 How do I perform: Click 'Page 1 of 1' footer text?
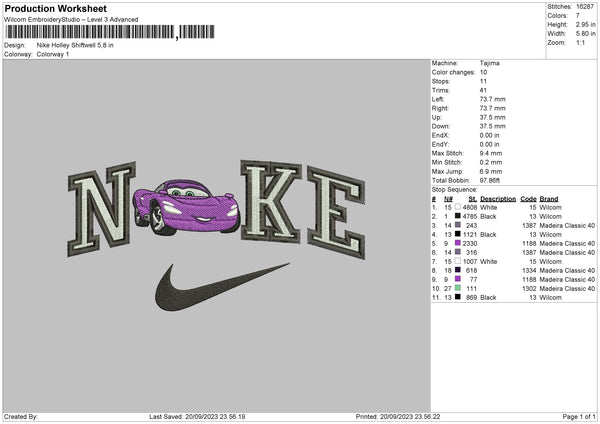pos(579,417)
